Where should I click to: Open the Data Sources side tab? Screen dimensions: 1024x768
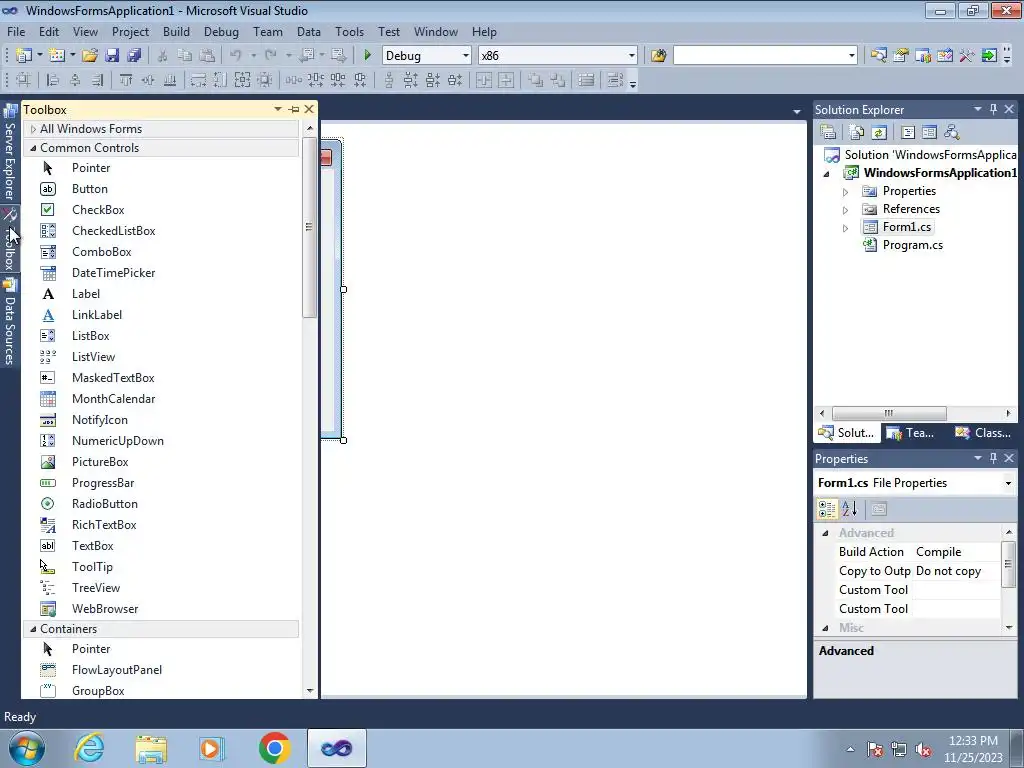(x=10, y=322)
